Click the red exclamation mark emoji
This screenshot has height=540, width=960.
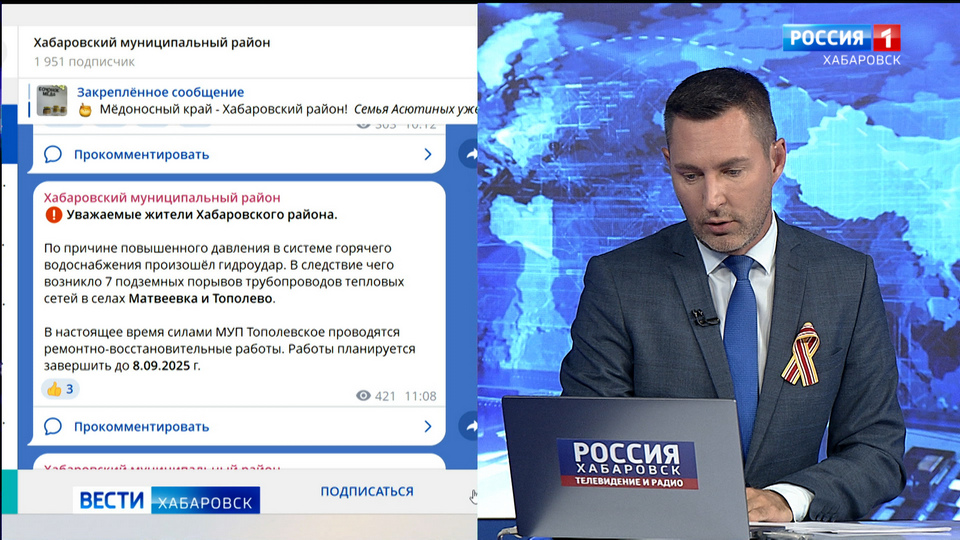[54, 215]
